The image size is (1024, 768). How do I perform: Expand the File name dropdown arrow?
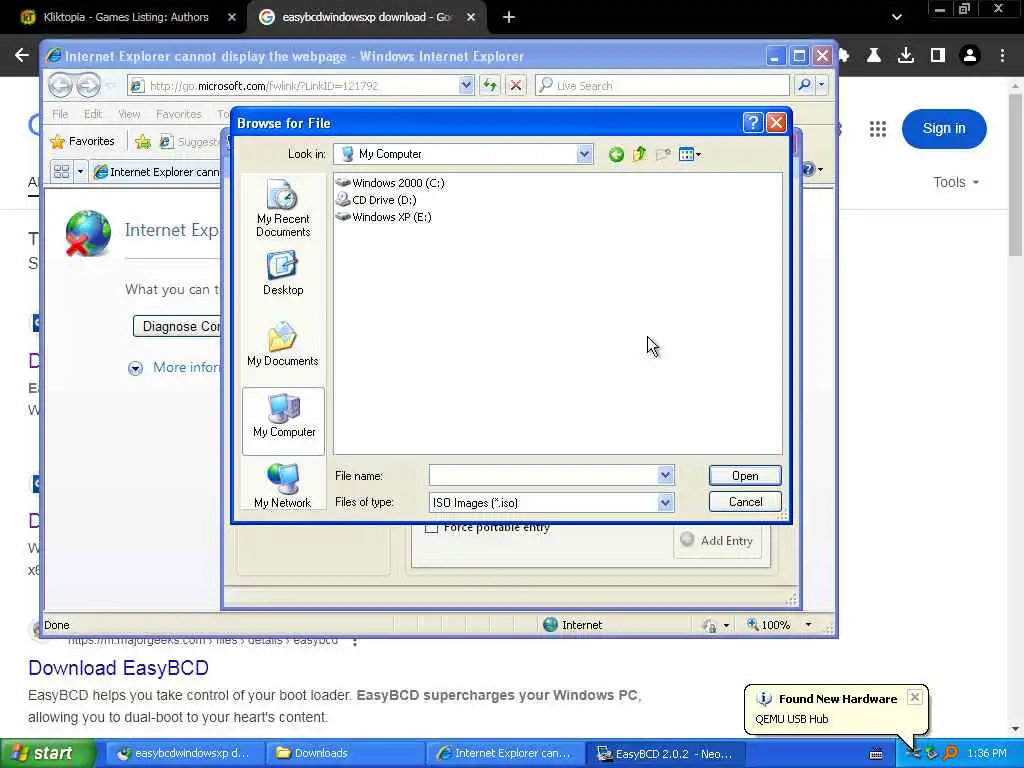665,475
